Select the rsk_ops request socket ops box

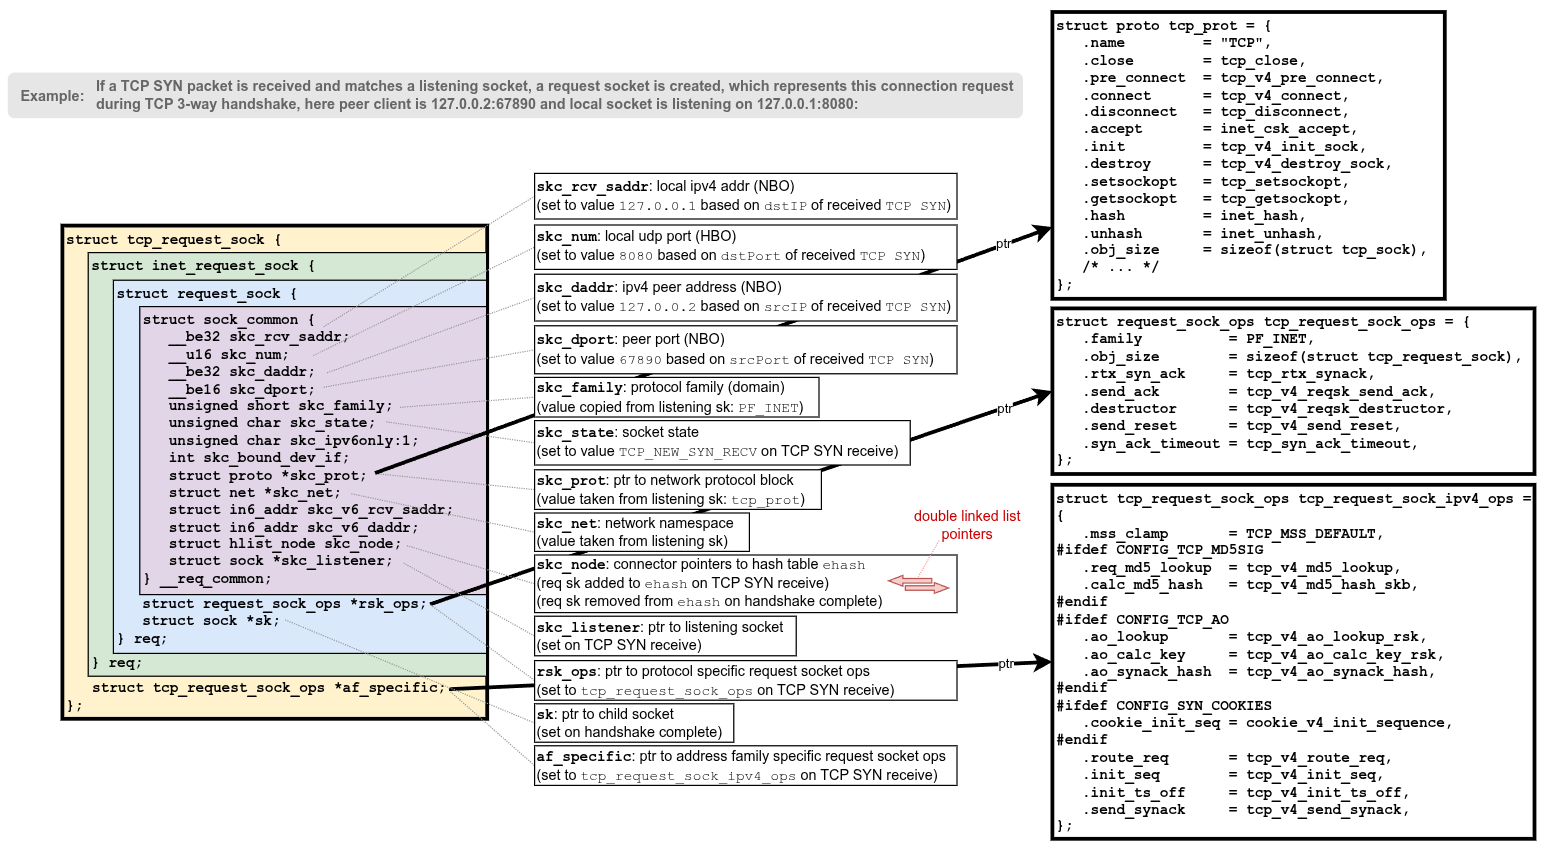pos(745,681)
